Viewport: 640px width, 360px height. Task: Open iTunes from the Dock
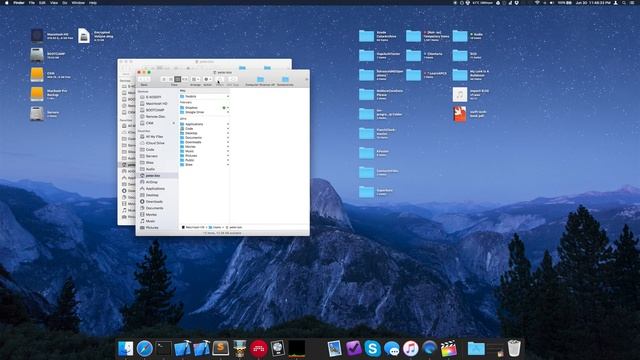pos(411,348)
